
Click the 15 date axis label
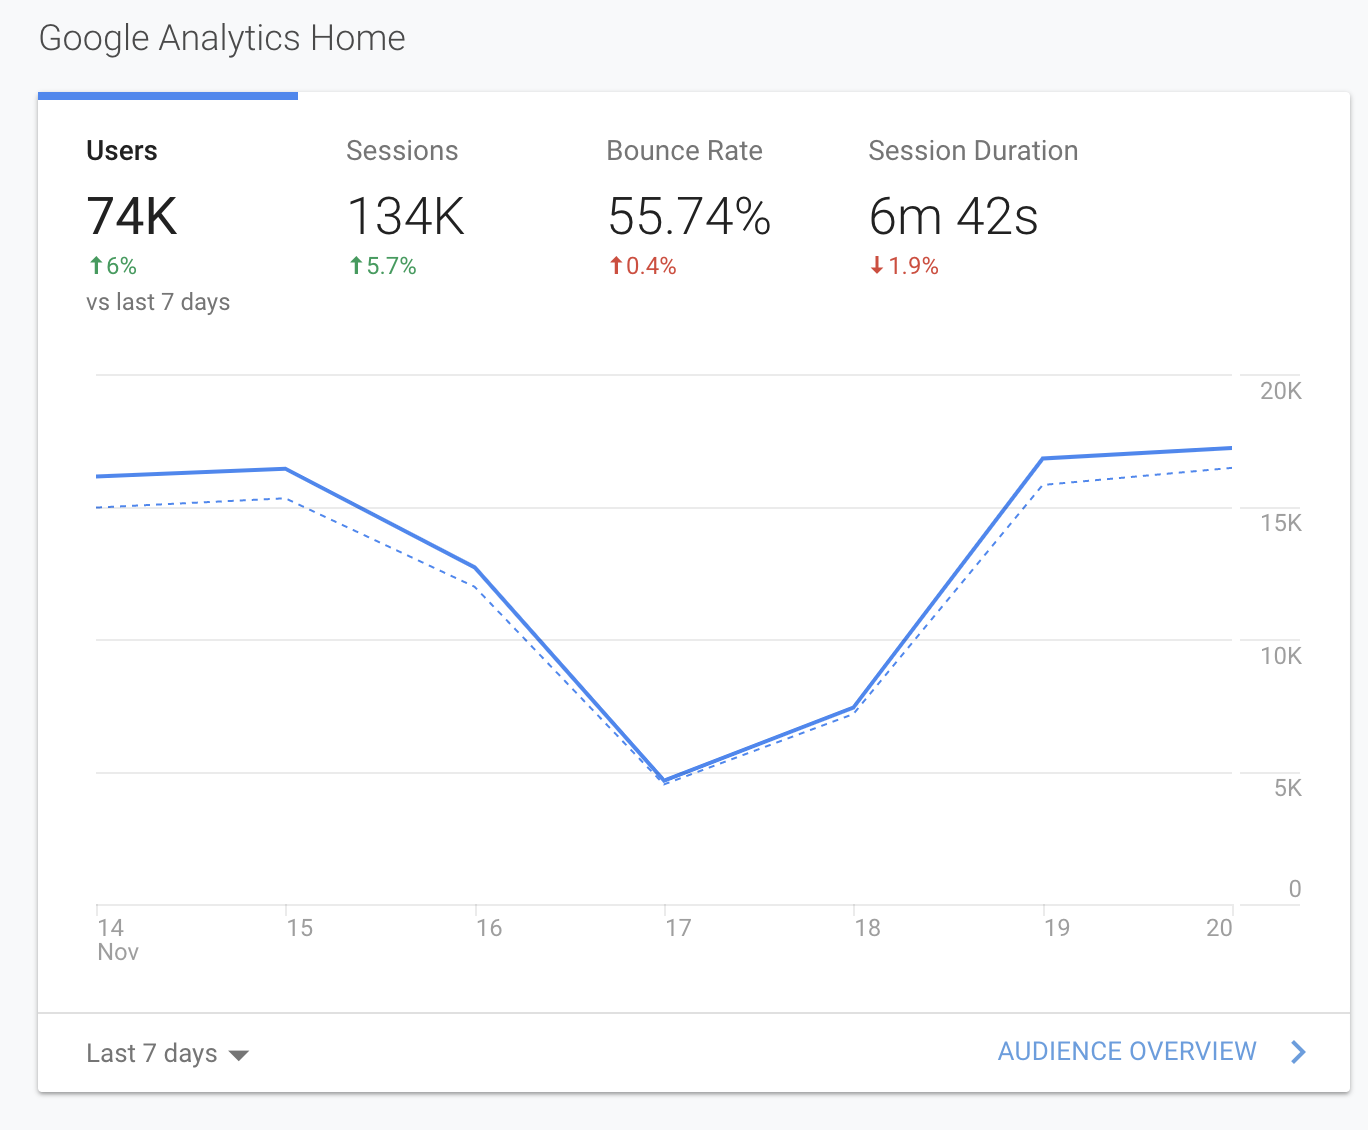pyautogui.click(x=299, y=928)
